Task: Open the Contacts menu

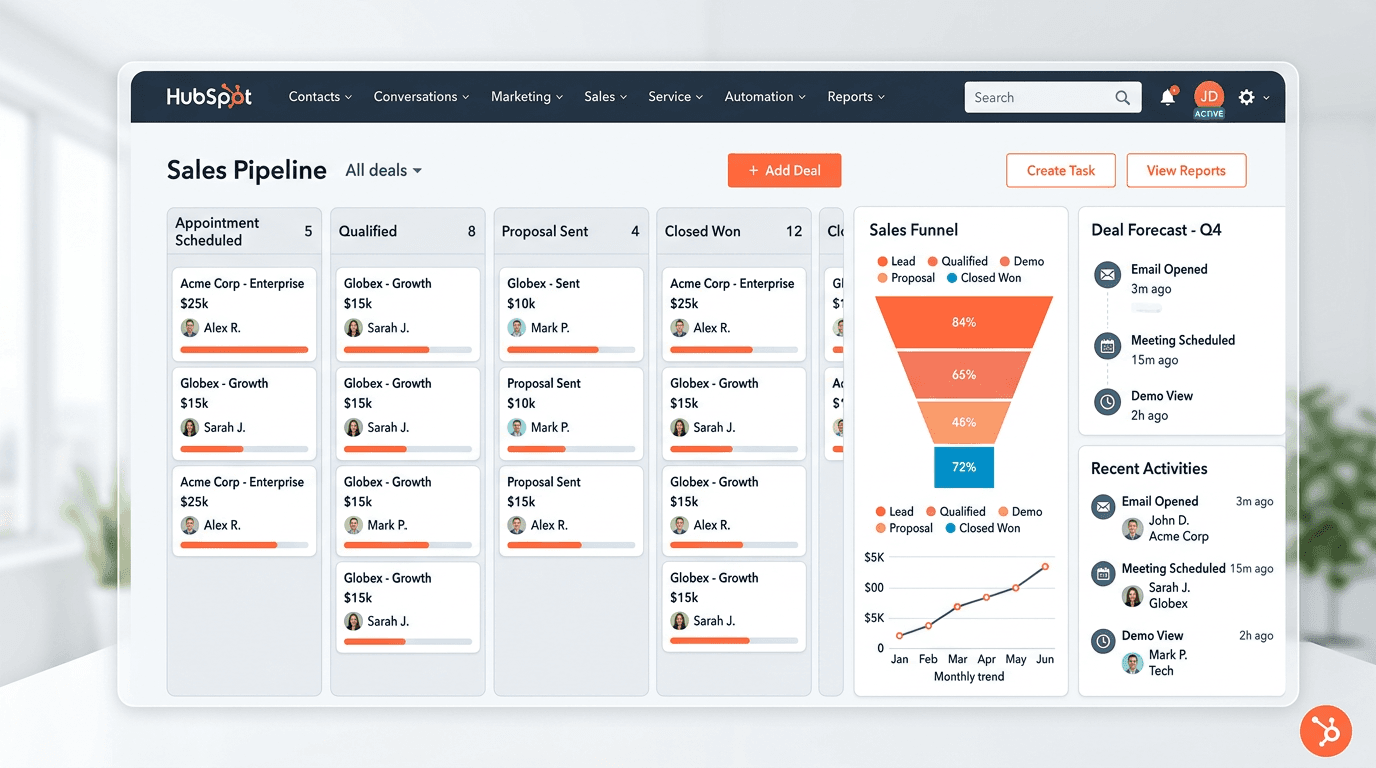Action: [320, 97]
